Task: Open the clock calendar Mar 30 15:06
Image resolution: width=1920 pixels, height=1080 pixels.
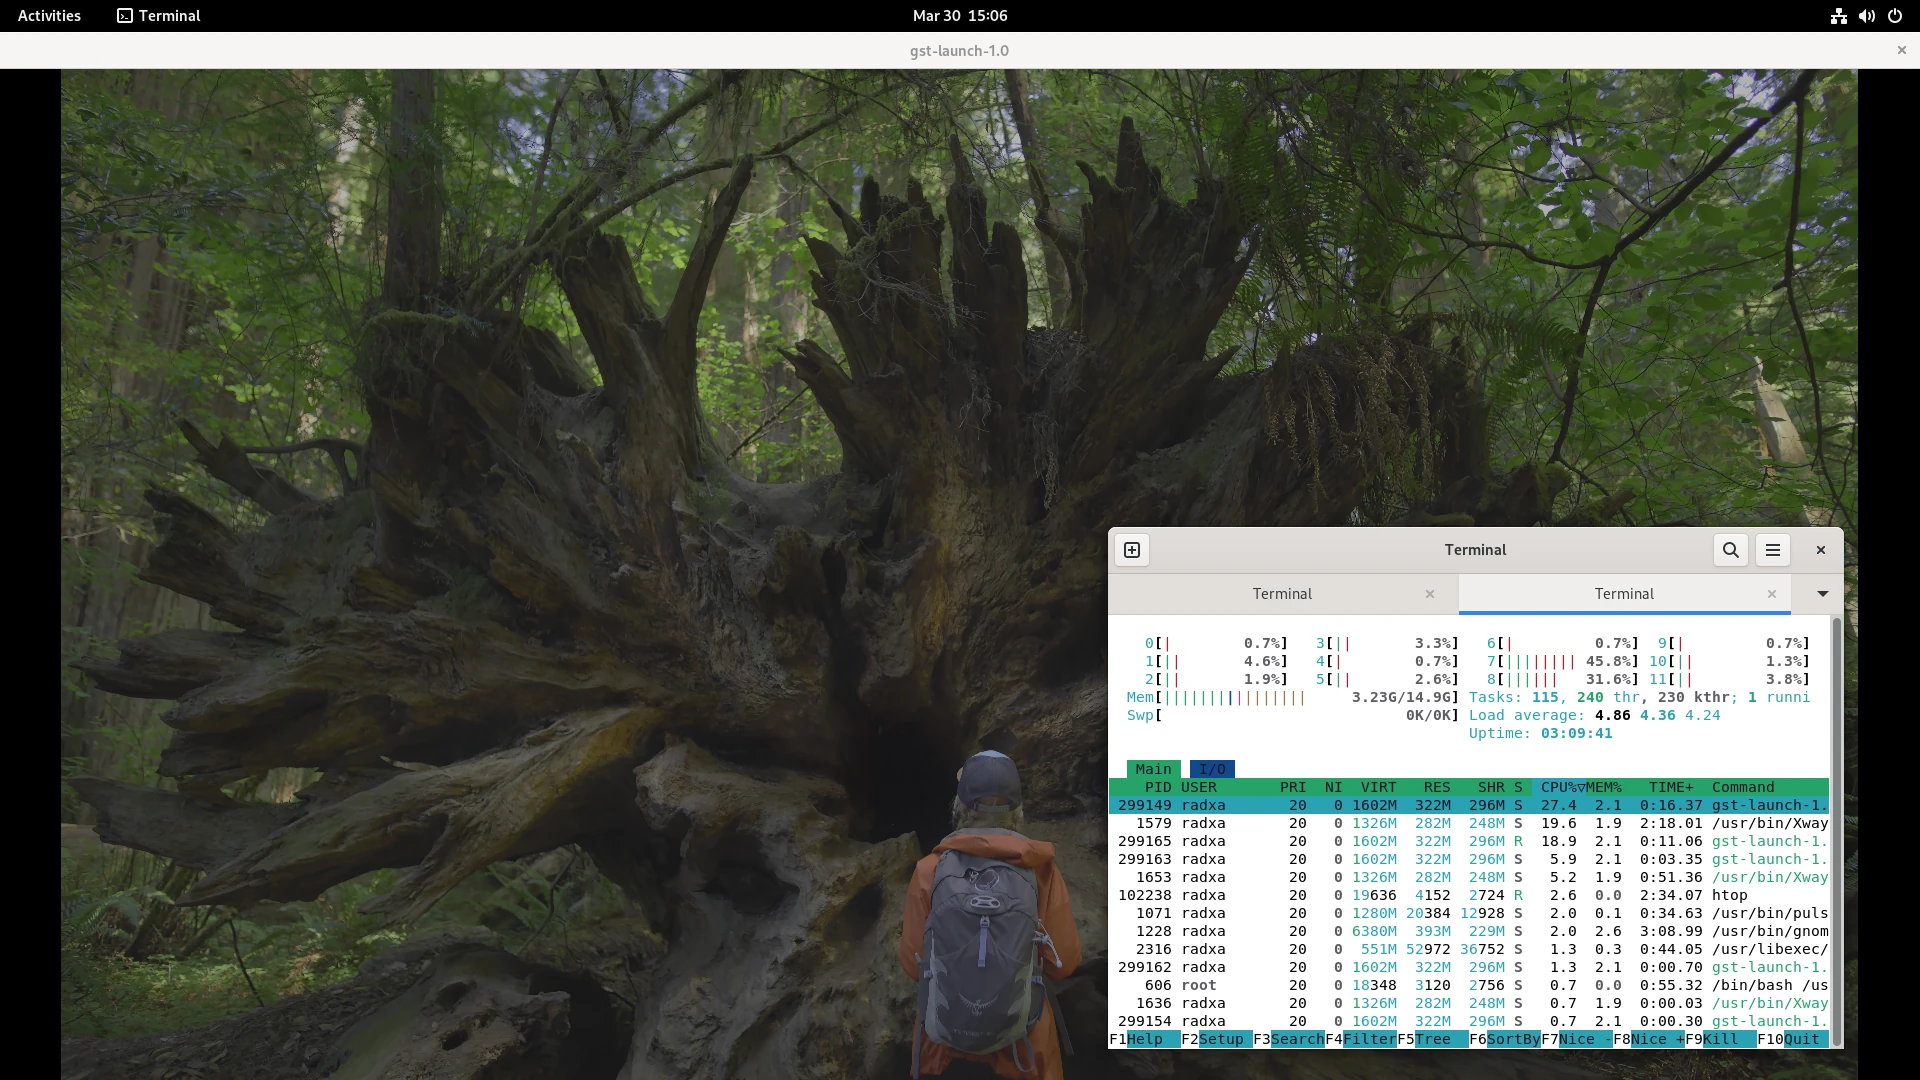Action: pos(960,16)
